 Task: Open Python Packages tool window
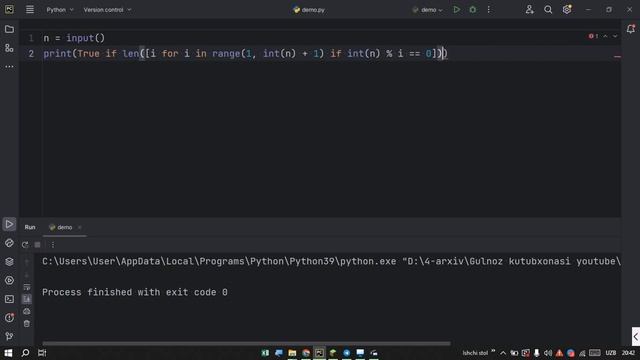9,243
